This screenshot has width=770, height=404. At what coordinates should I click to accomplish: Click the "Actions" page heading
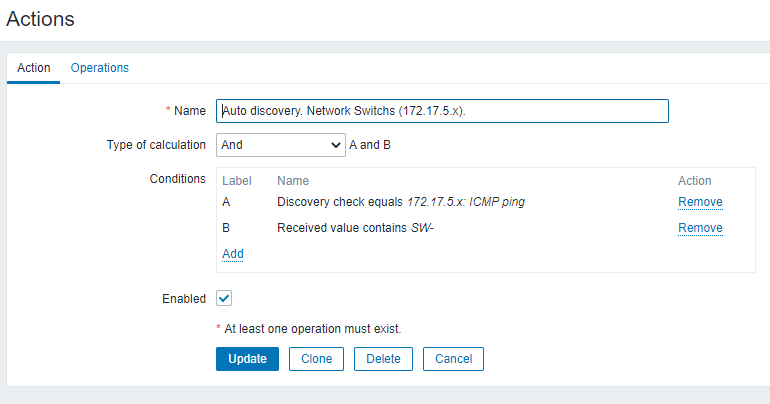41,18
